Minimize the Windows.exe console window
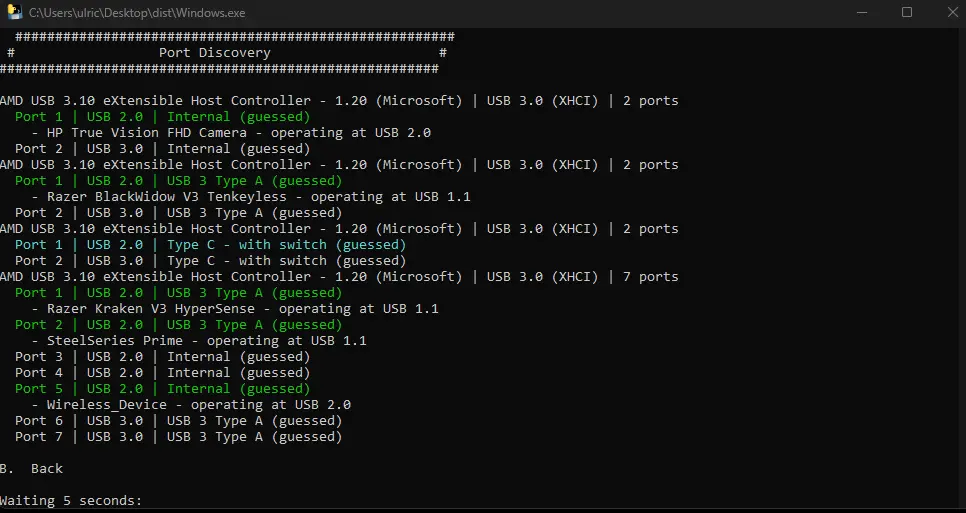Screen dimensions: 966x513 coord(862,12)
